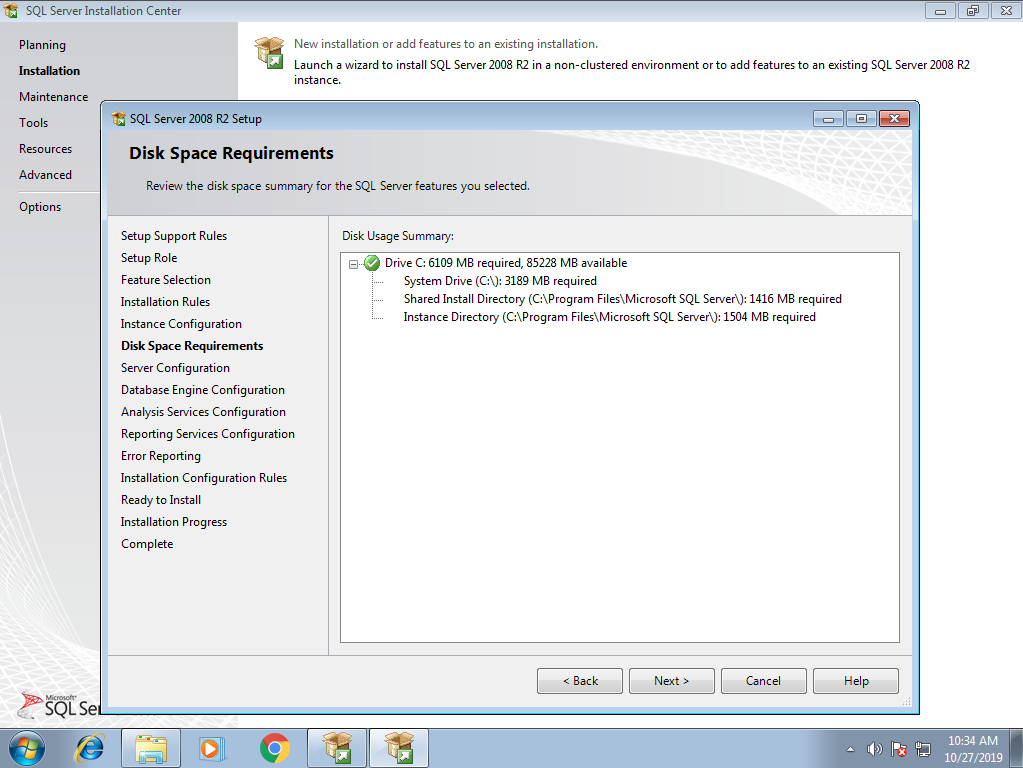Screen dimensions: 1023x768
Task: Click the Back button
Action: 579,681
